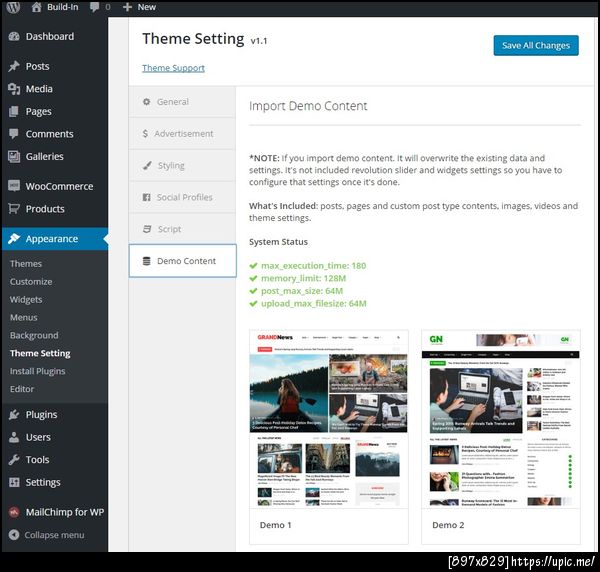Open the Editor submenu item
The image size is (600, 572).
(x=22, y=389)
